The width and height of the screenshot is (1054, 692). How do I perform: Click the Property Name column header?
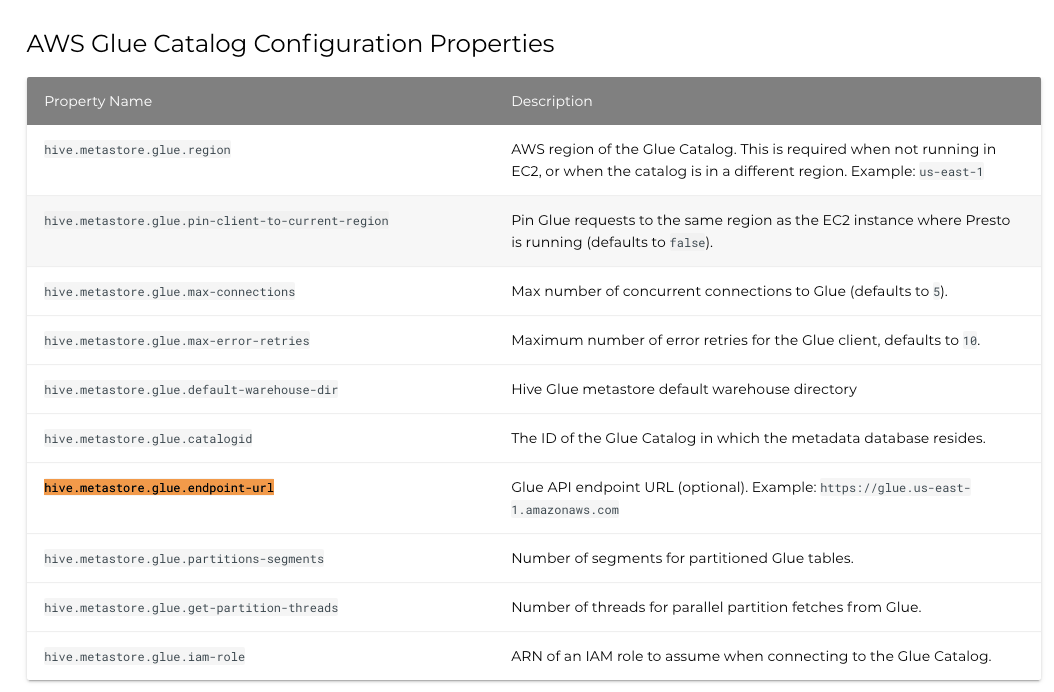(x=98, y=101)
